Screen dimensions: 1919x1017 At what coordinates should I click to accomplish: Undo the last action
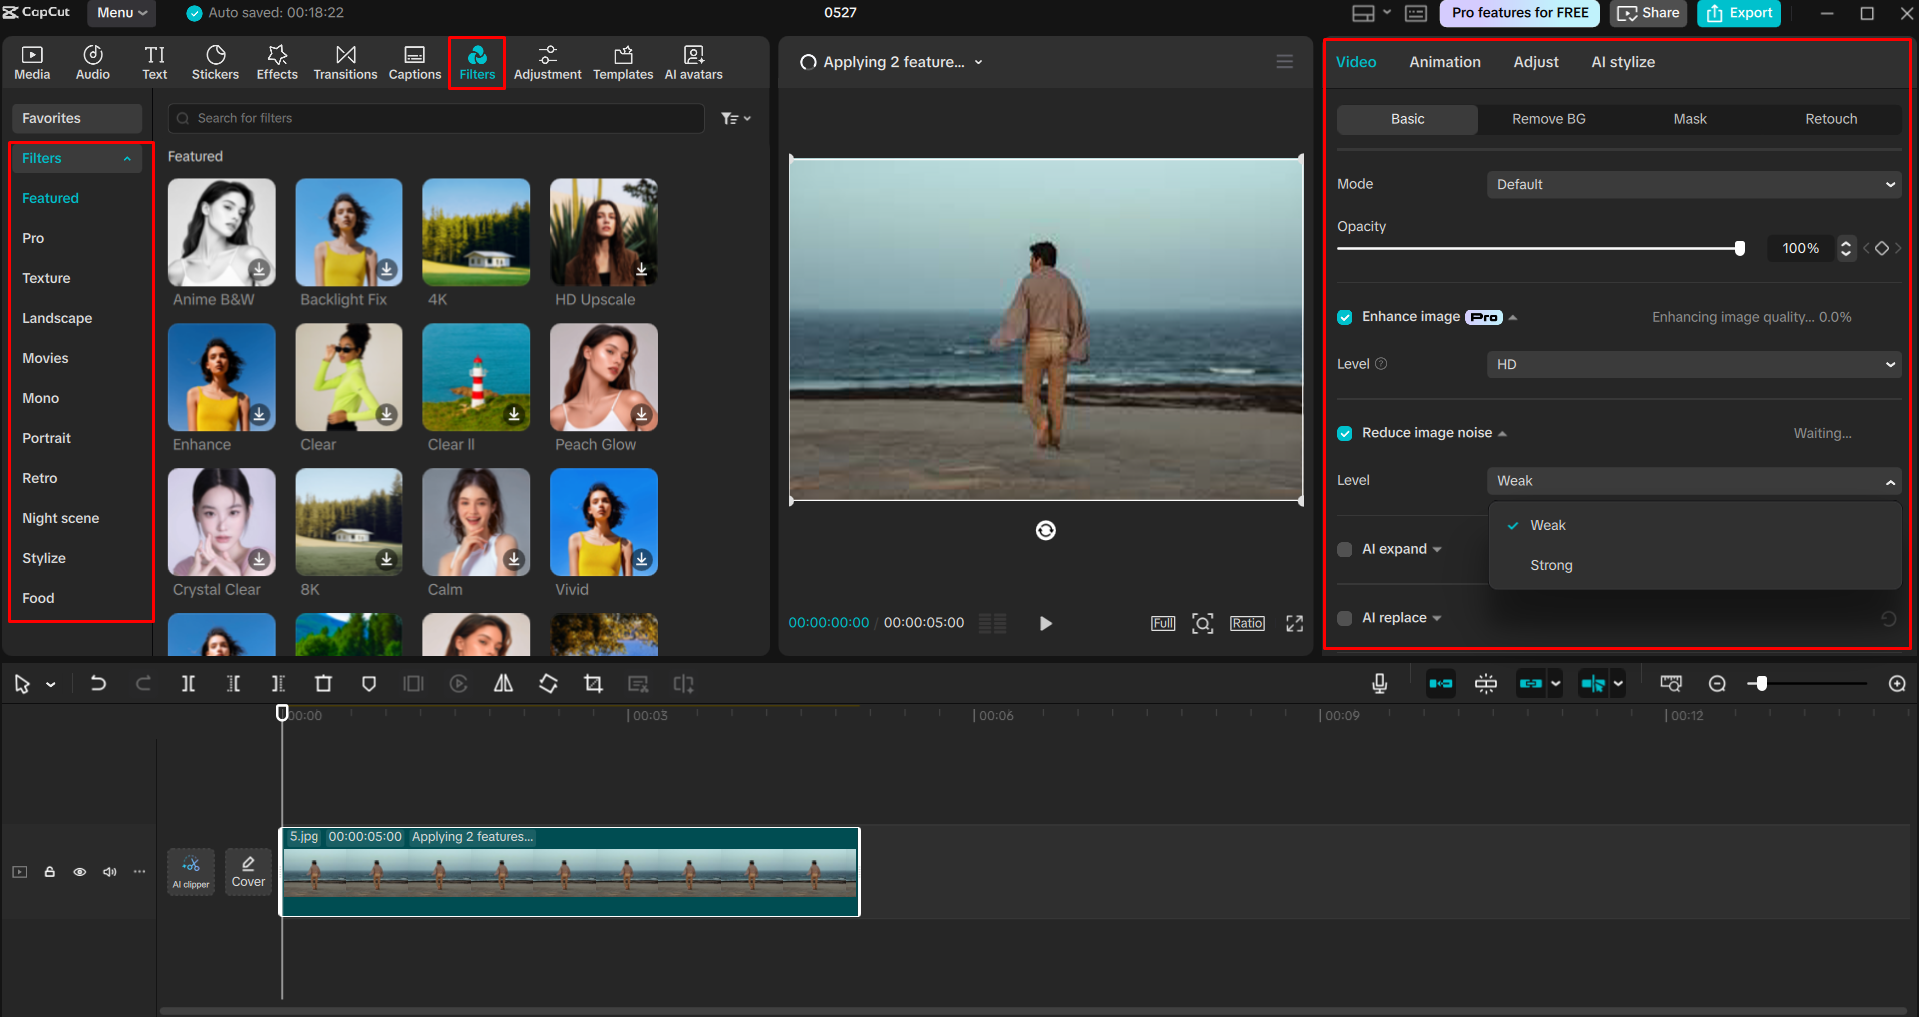point(98,683)
